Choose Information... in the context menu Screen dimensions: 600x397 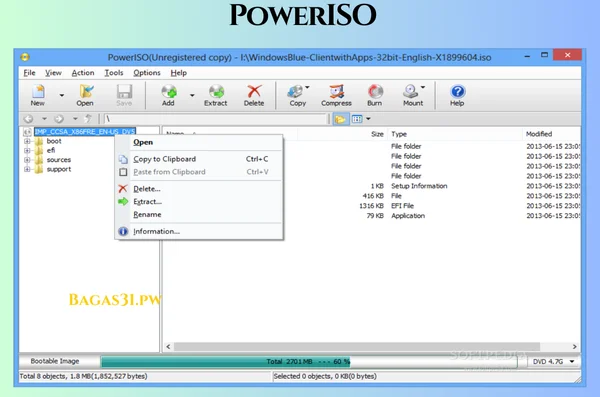199,232
